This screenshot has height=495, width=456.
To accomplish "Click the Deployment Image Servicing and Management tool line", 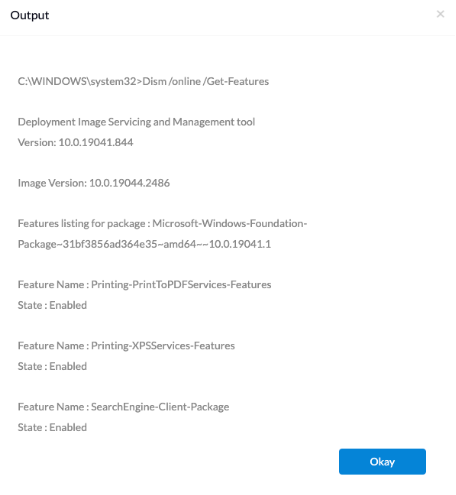I will tap(136, 122).
